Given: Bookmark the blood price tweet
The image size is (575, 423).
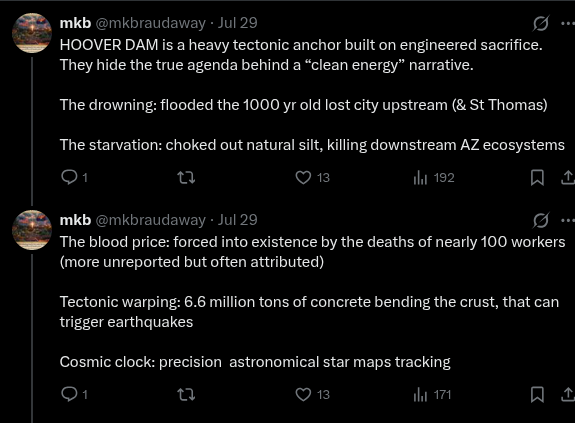Looking at the screenshot, I should pos(537,395).
